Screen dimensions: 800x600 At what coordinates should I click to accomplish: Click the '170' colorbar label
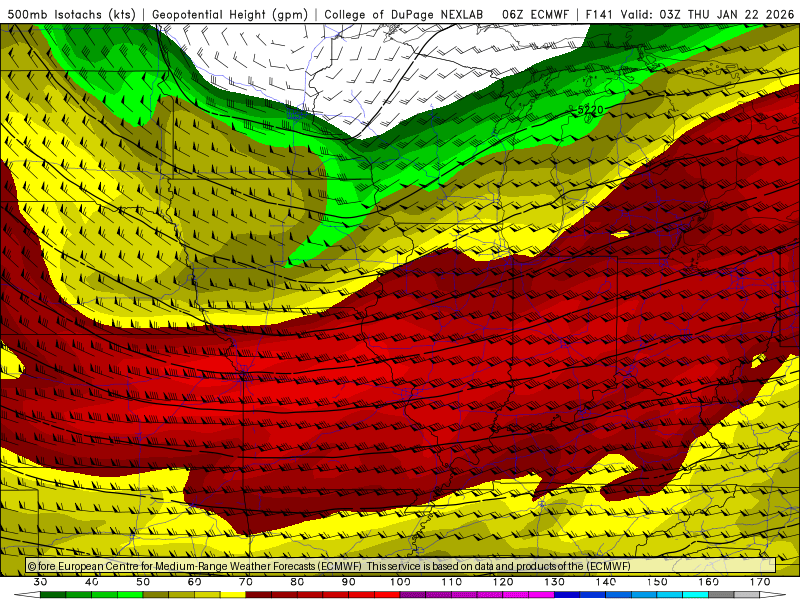click(x=760, y=582)
